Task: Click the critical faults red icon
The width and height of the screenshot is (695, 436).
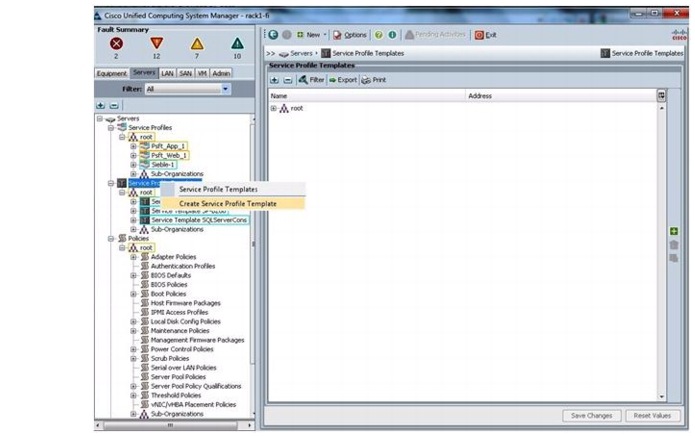Action: pos(116,43)
